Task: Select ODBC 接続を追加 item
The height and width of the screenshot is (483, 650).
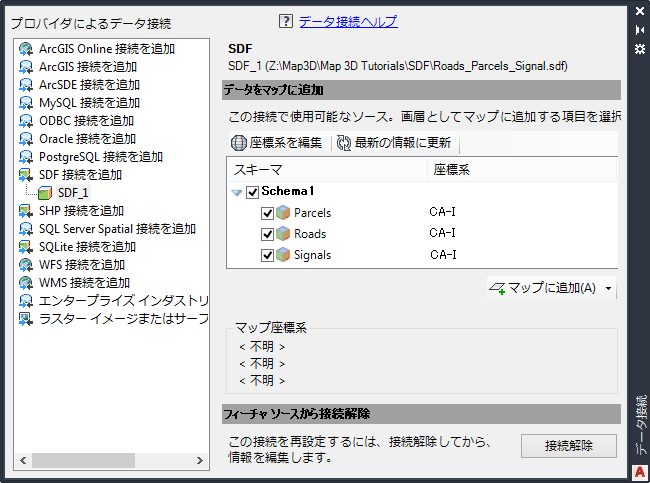Action: (87, 121)
